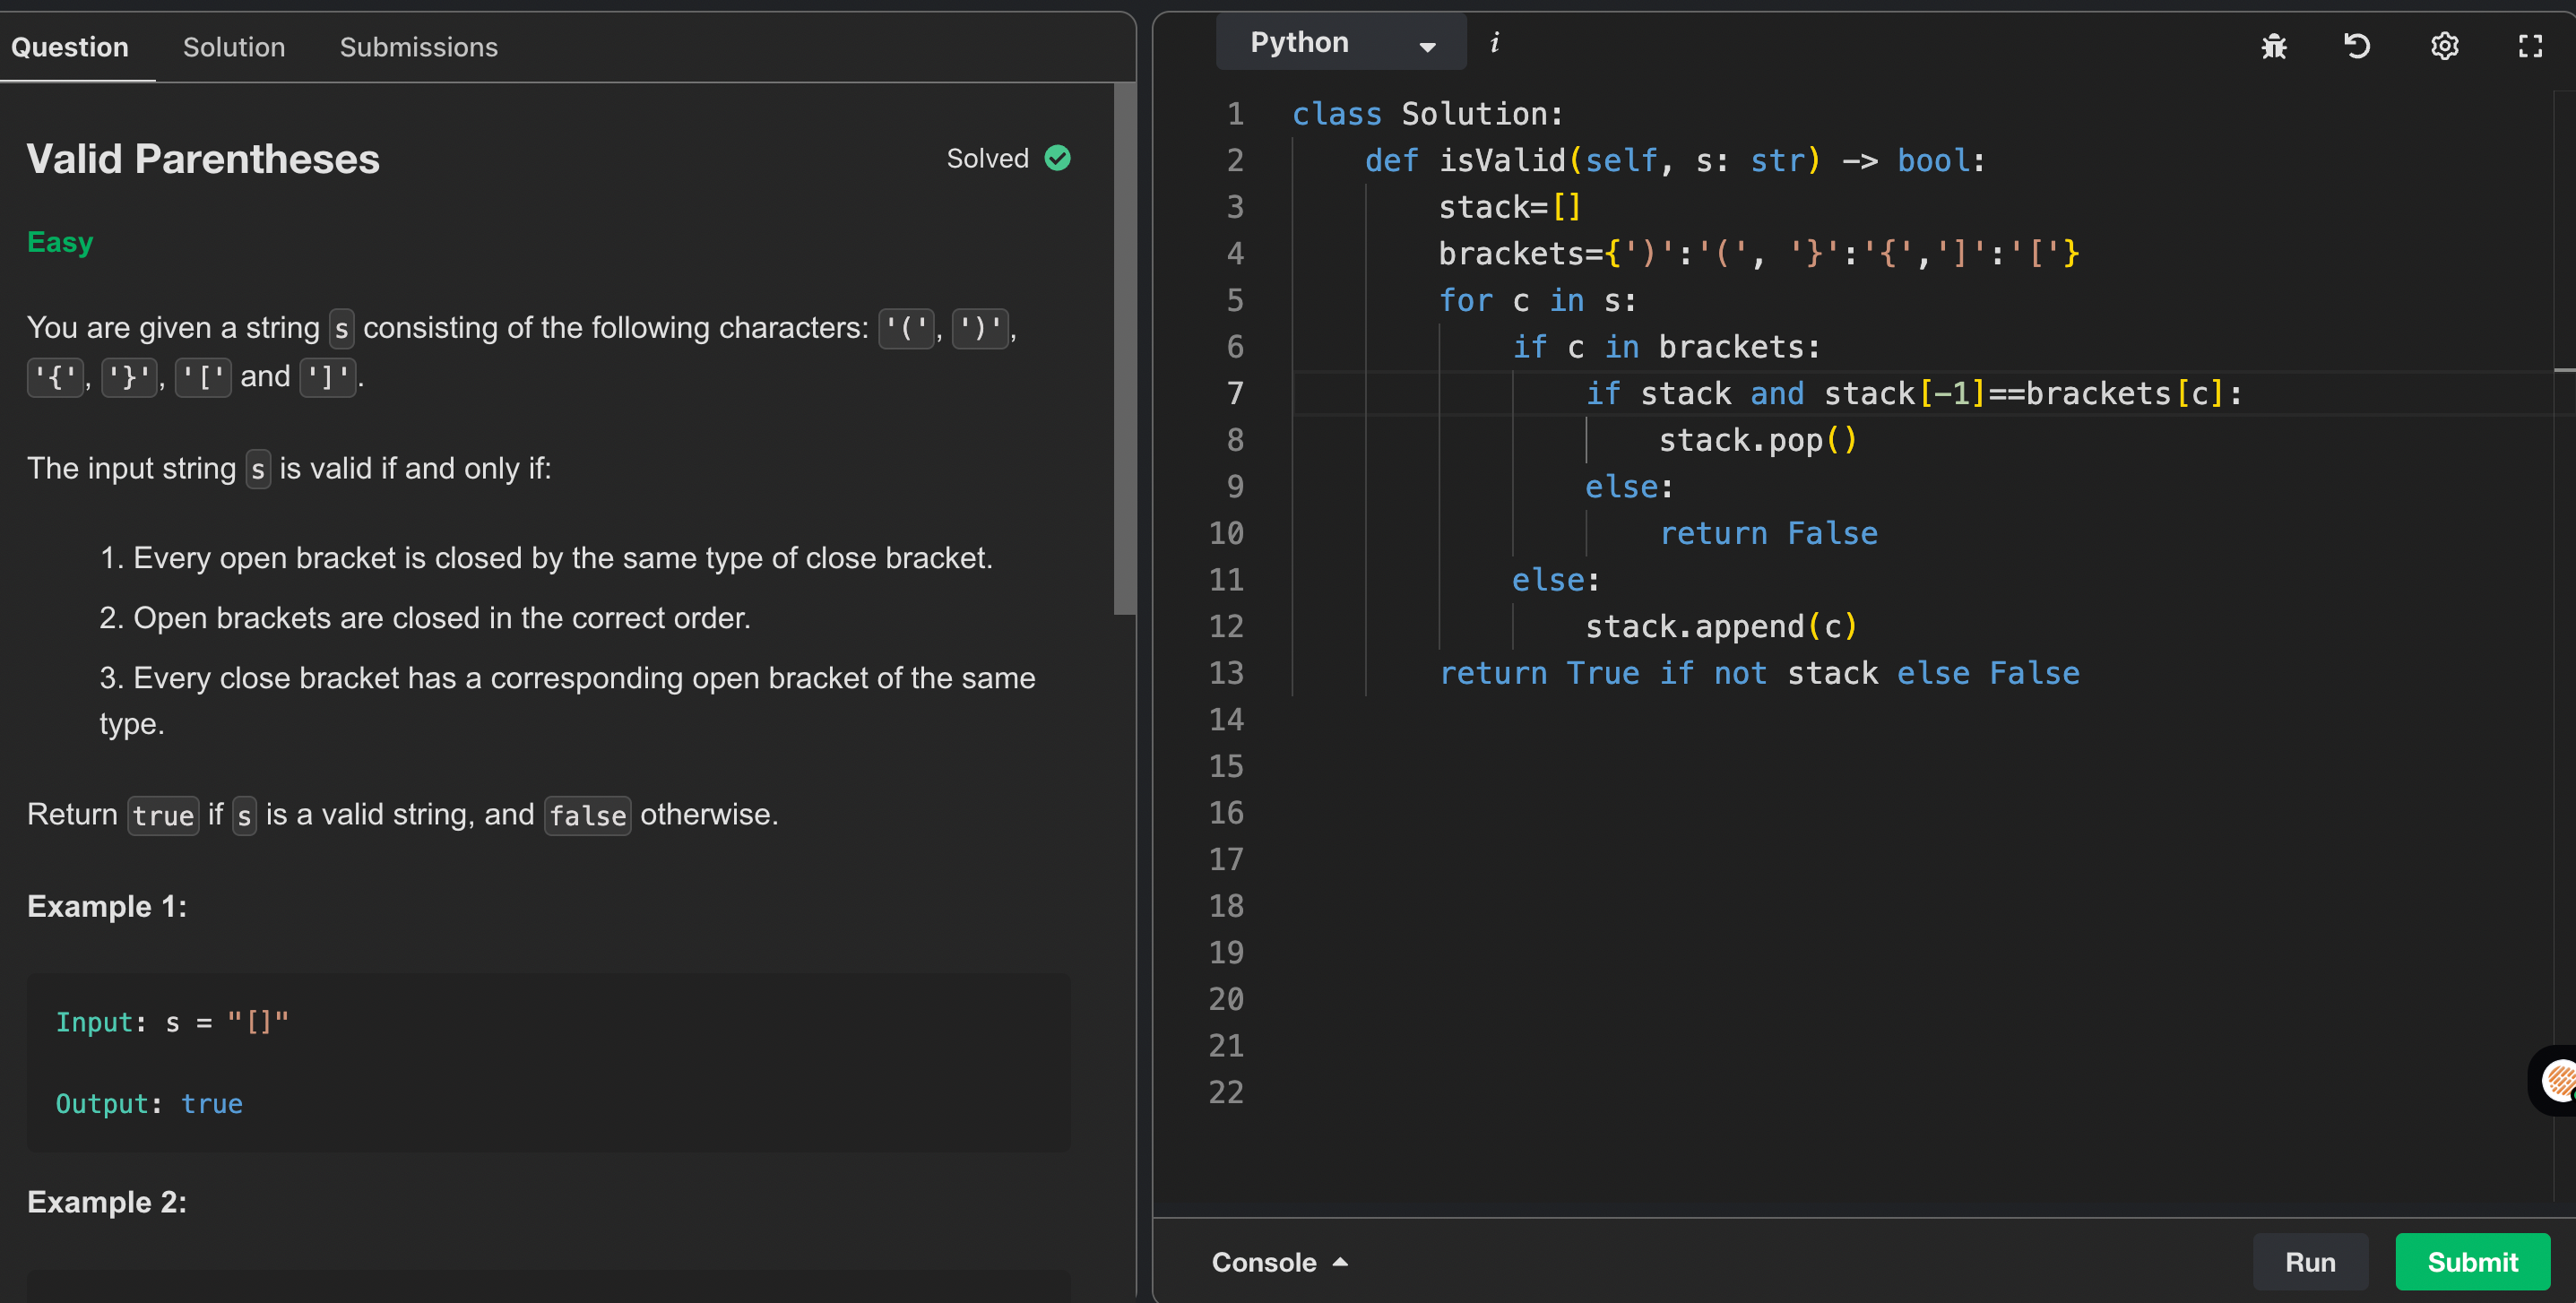Enter fullscreen editor mode

2530,46
